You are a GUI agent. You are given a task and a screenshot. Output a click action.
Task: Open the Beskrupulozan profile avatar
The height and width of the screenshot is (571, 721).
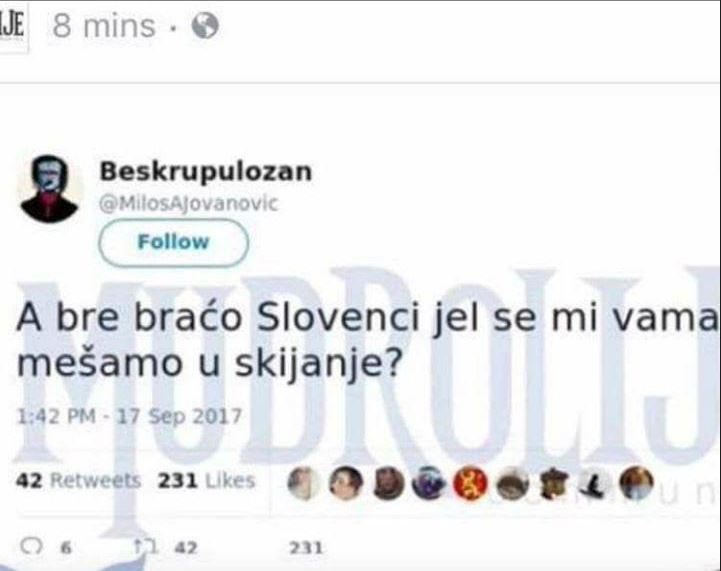[x=49, y=188]
